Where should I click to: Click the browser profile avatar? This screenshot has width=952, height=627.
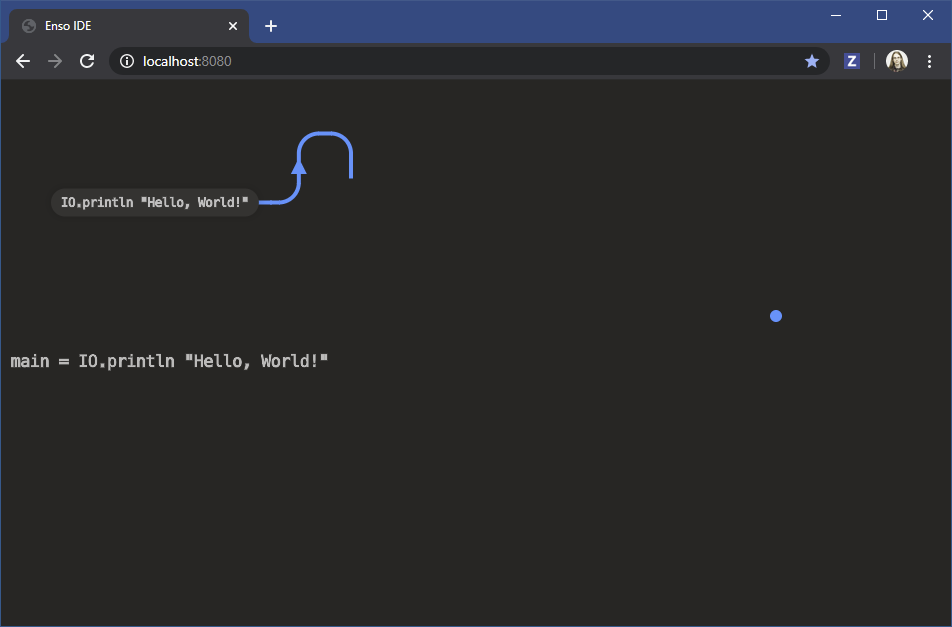pos(896,60)
